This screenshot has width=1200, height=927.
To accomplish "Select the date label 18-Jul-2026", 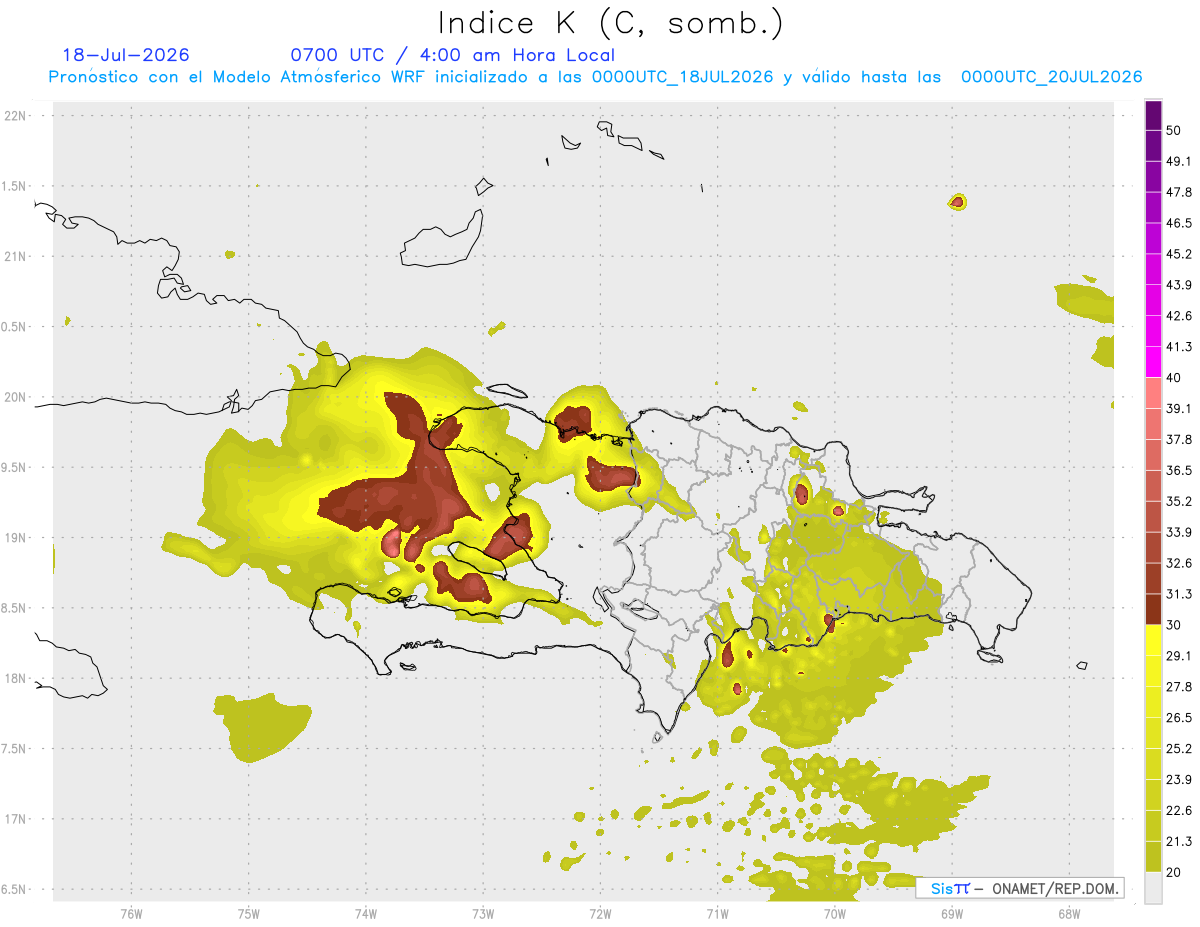I will pyautogui.click(x=126, y=55).
